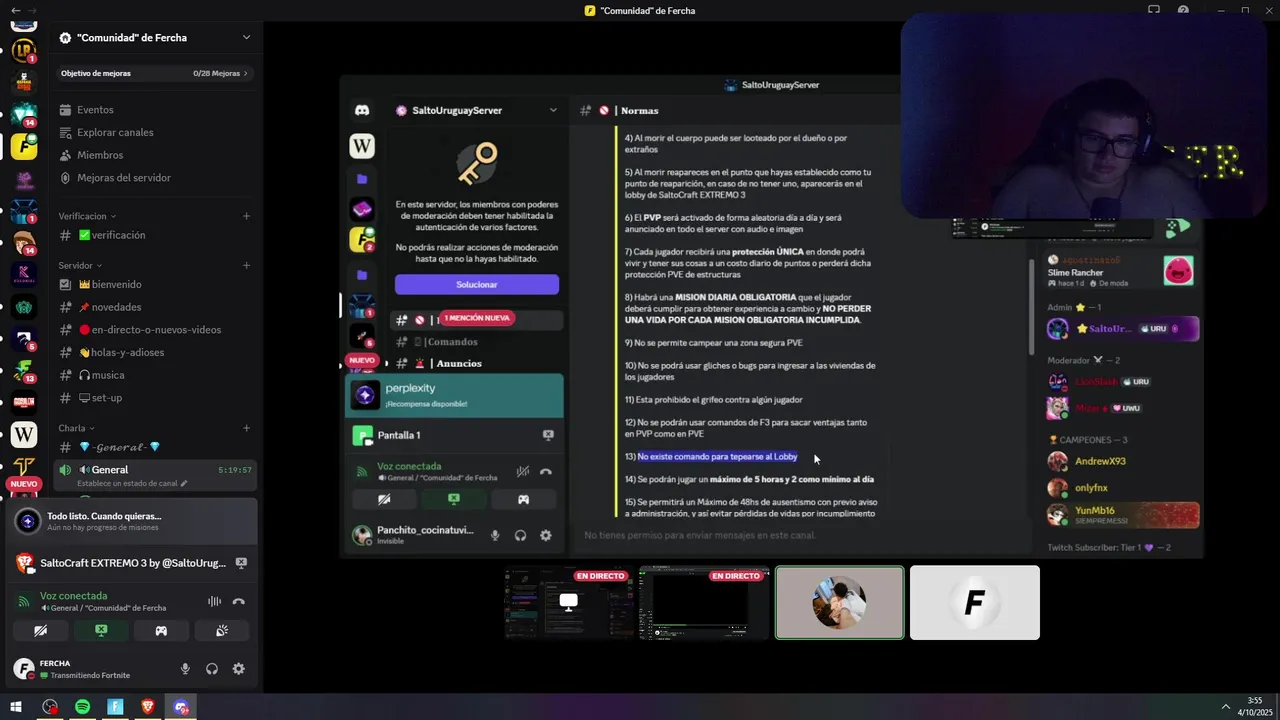Open FERCHA's user settings gear
The width and height of the screenshot is (1280, 720).
[x=238, y=669]
